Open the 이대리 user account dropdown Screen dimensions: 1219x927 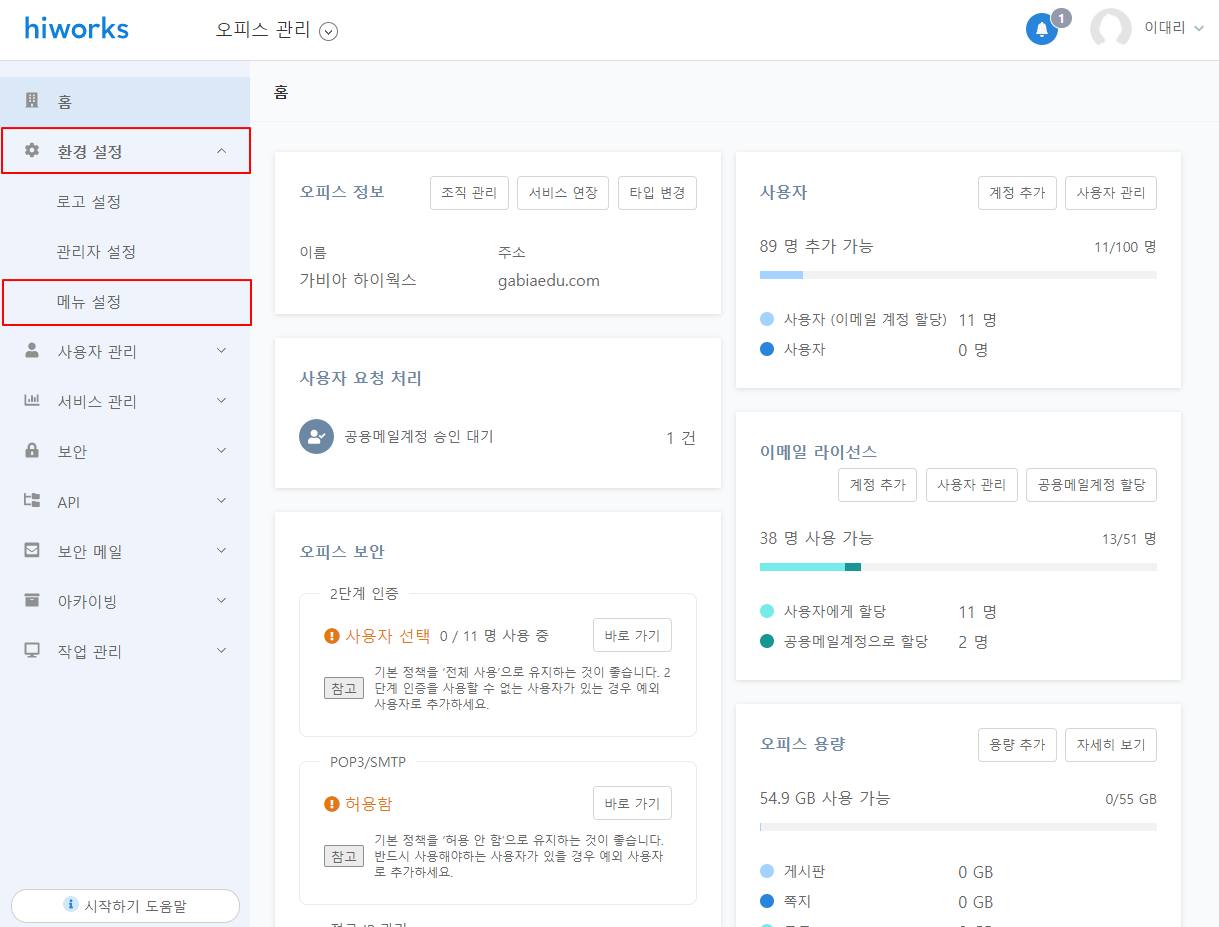coord(1174,28)
